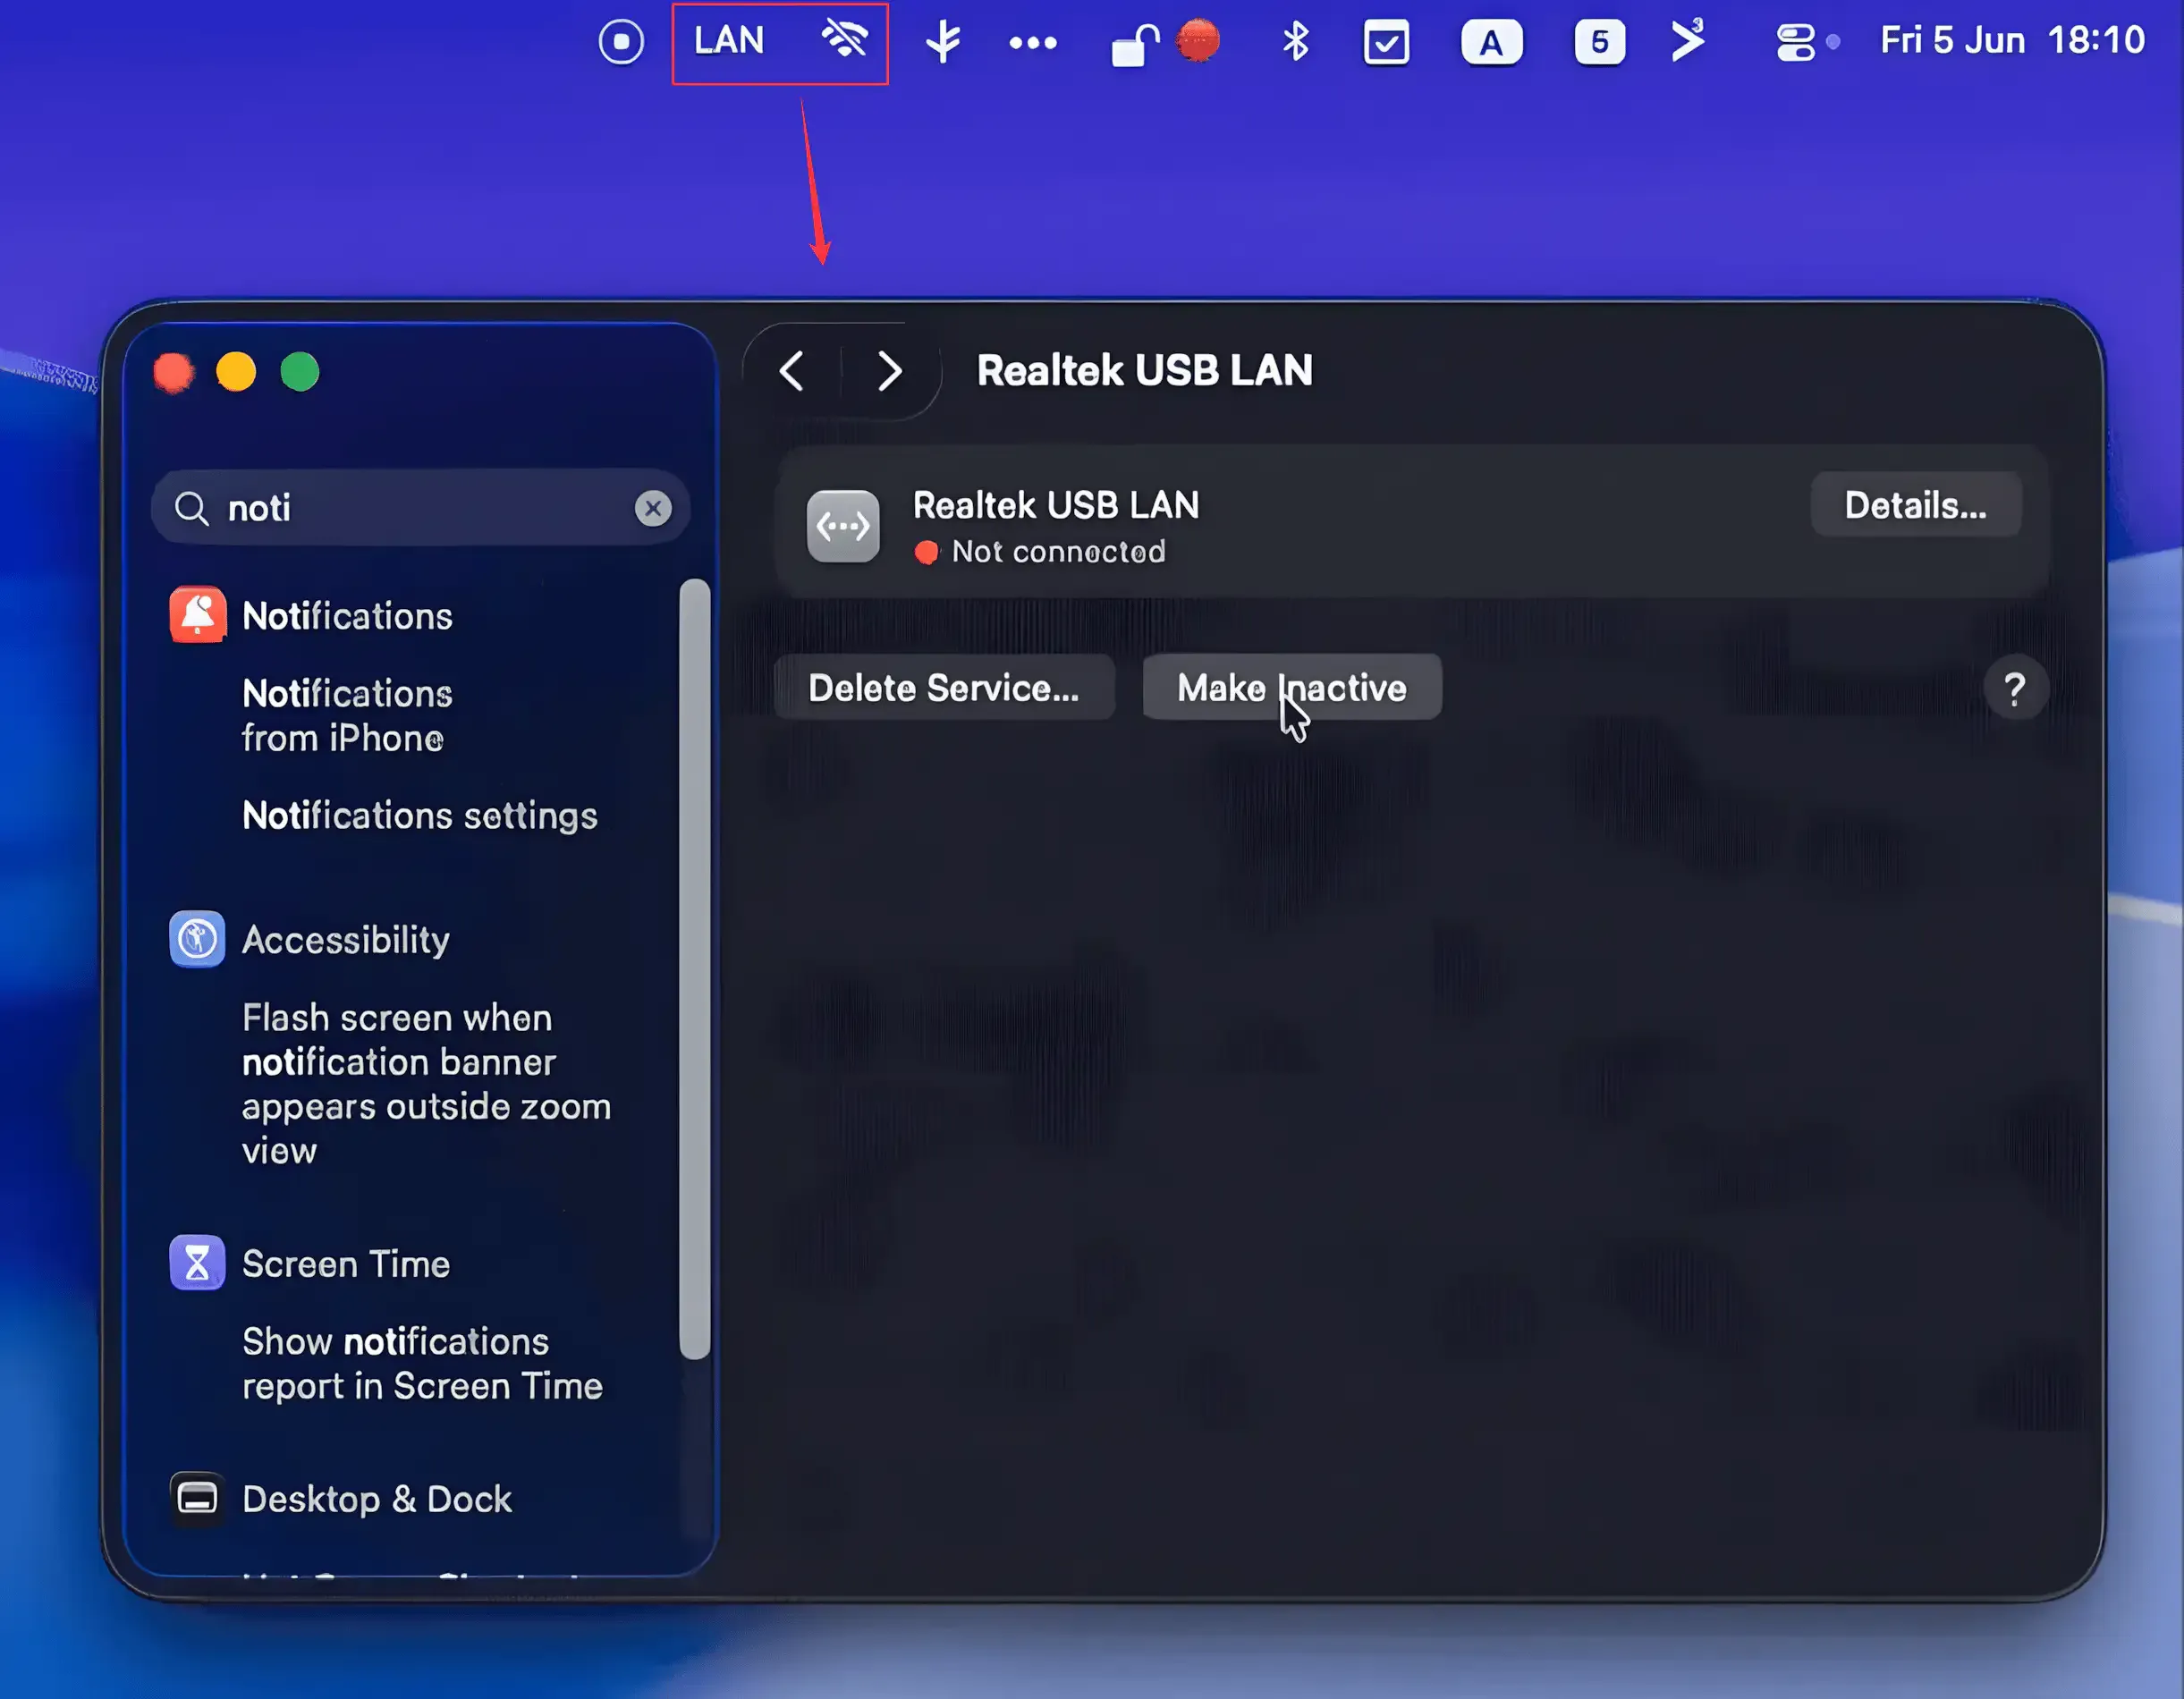Select Accessibility in the sidebar results
The height and width of the screenshot is (1699, 2184).
tap(346, 940)
